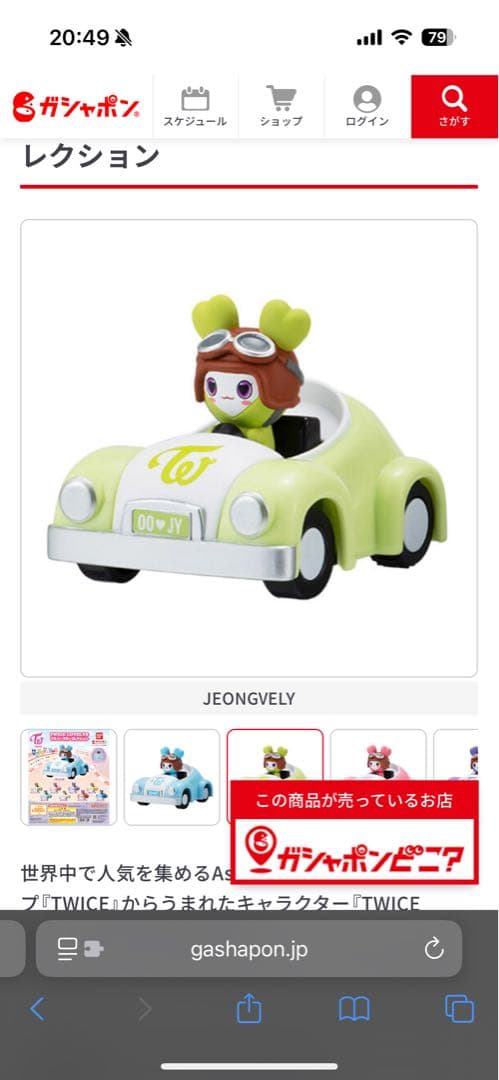
Task: Tap the ガシャポンビニア store finder banner
Action: tap(354, 851)
